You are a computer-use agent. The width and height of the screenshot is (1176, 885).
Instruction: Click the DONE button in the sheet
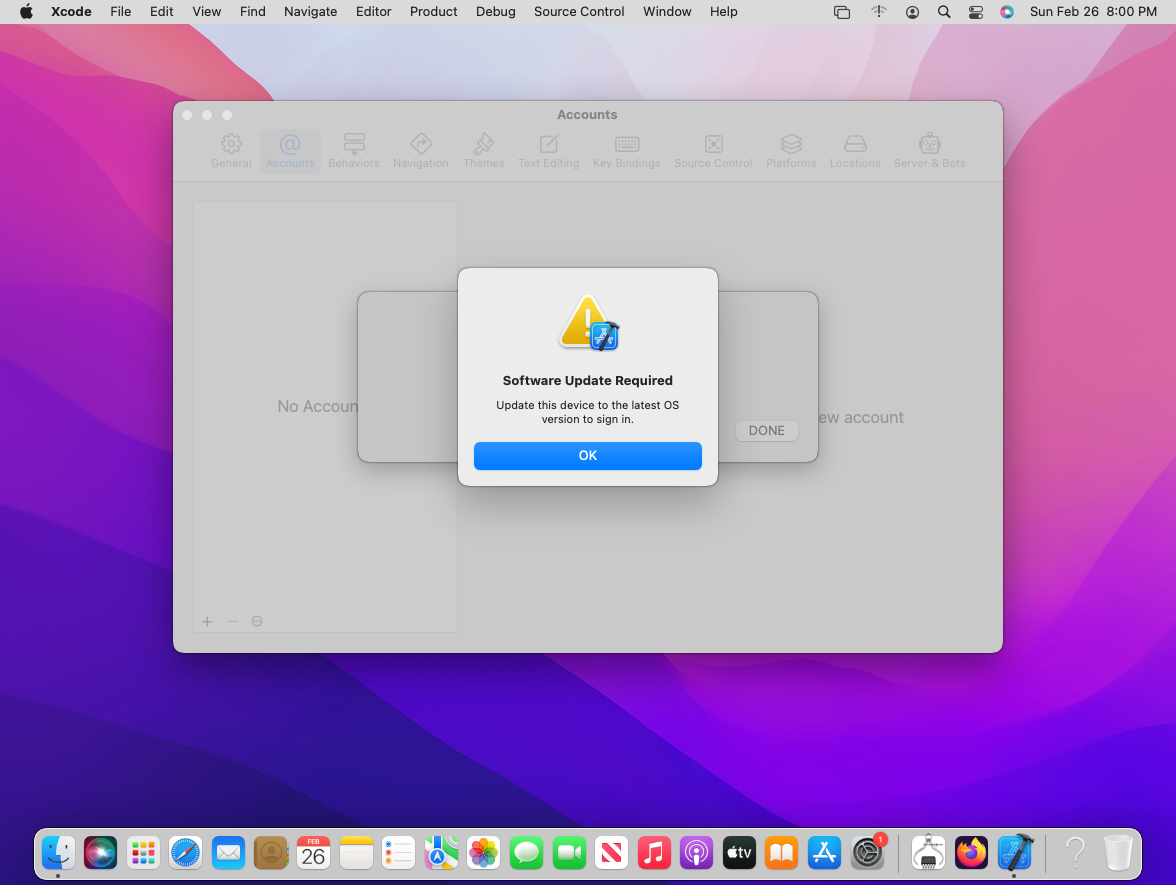(x=766, y=430)
